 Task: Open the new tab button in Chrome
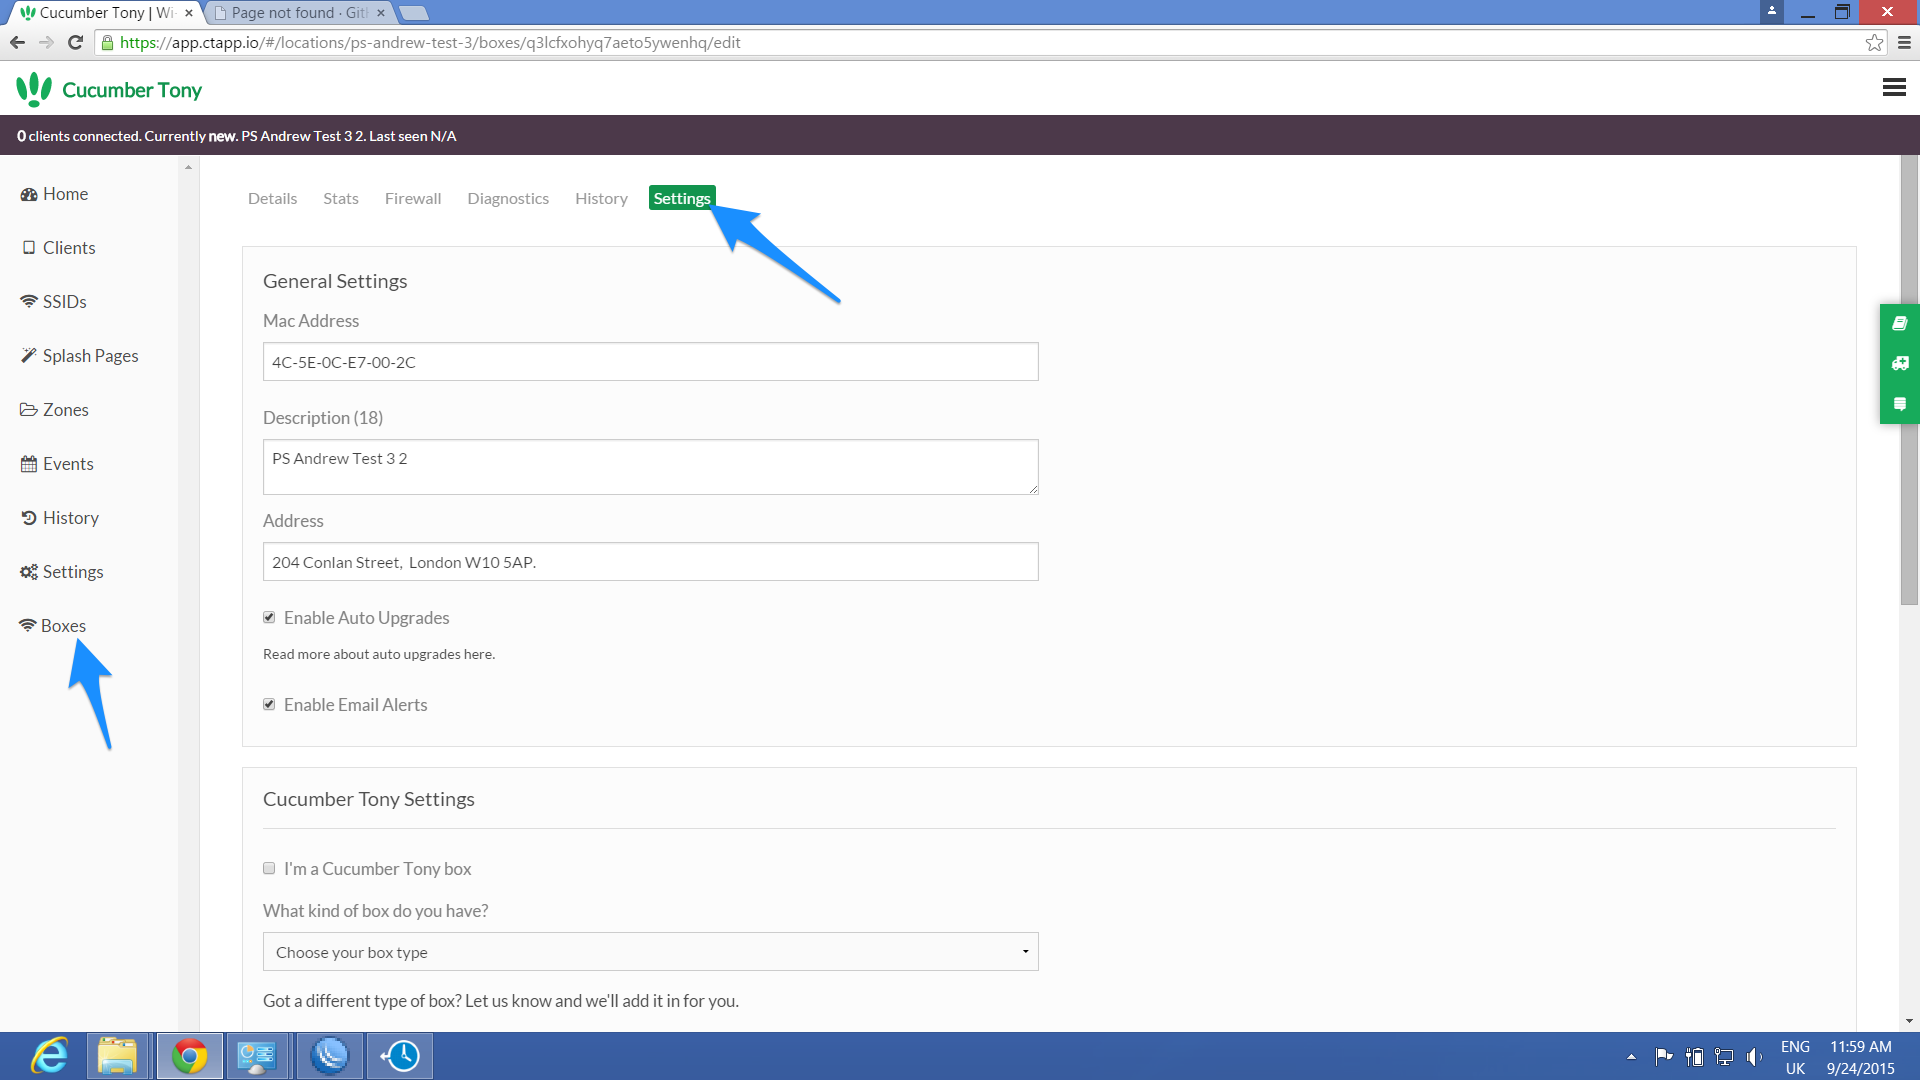[x=413, y=13]
